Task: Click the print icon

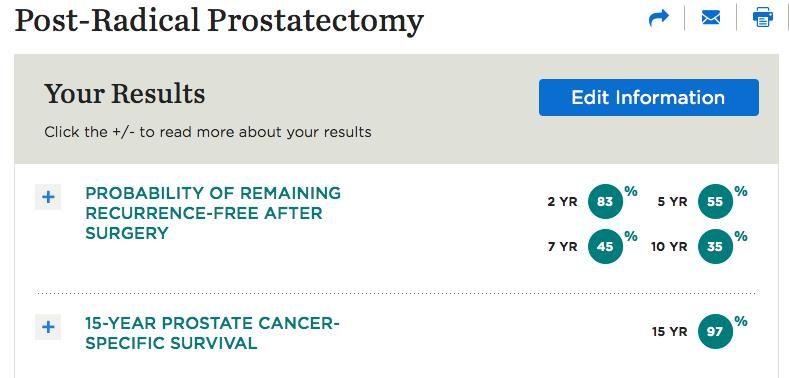Action: coord(763,18)
